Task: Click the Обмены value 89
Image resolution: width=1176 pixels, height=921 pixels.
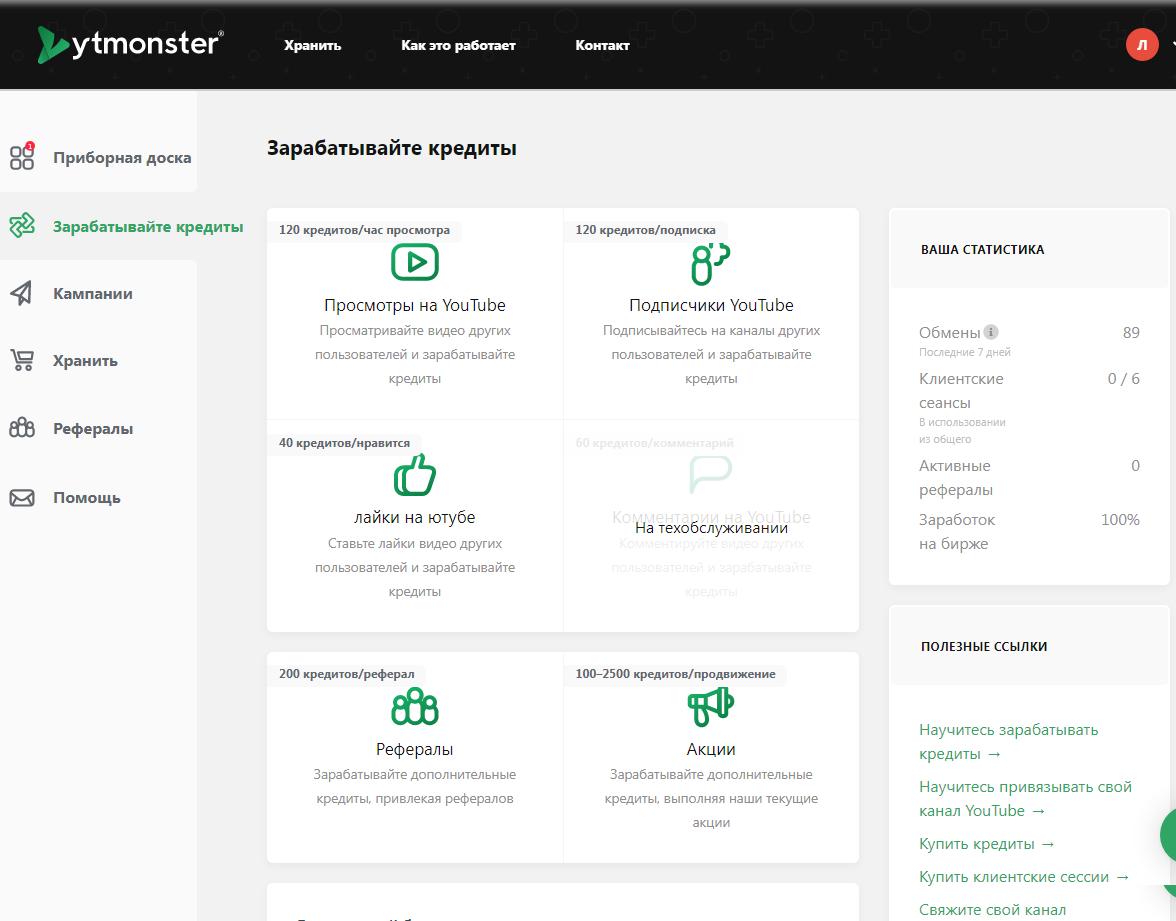Action: click(x=1131, y=332)
